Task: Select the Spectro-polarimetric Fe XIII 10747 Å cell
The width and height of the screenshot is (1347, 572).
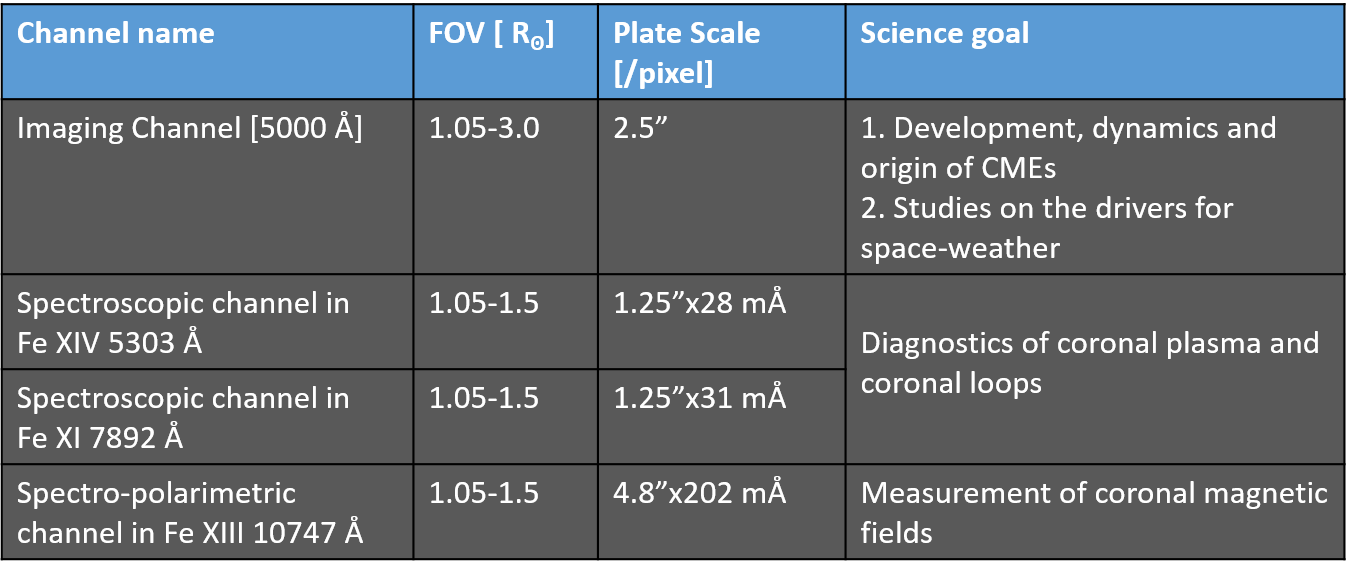Action: [x=207, y=511]
